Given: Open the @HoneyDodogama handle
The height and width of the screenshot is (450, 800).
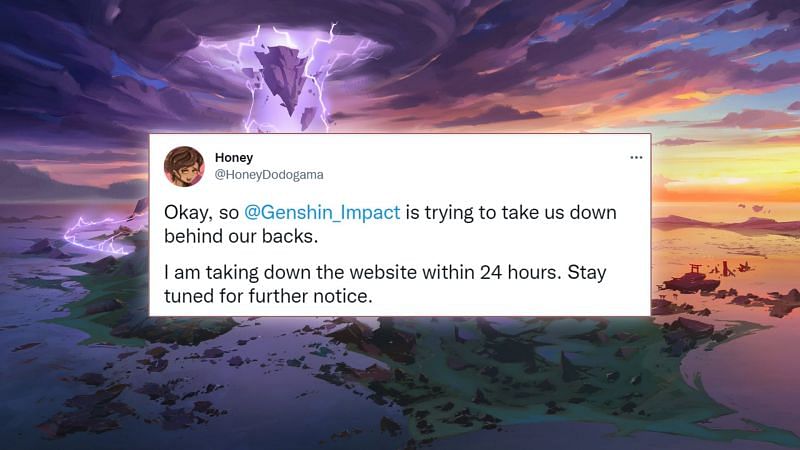Looking at the screenshot, I should pyautogui.click(x=269, y=175).
